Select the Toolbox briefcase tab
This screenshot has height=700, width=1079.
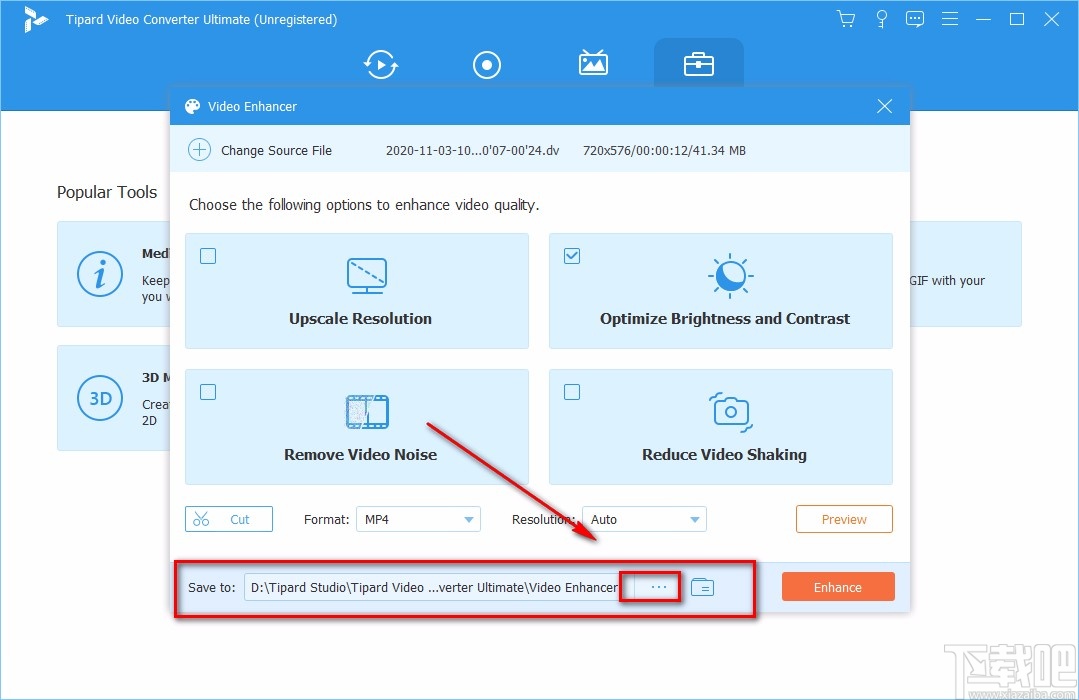point(698,65)
